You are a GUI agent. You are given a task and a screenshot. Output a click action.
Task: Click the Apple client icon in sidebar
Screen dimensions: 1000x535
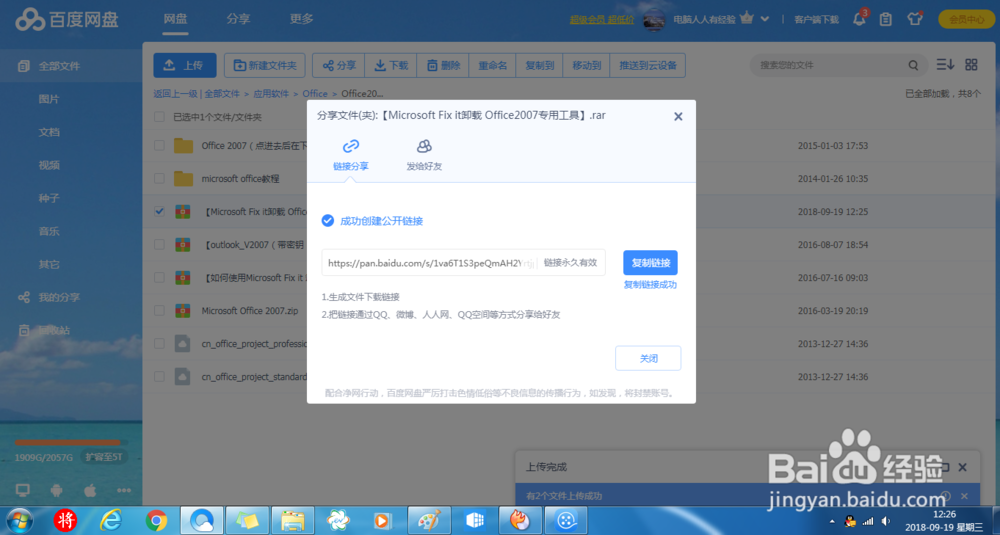tap(90, 490)
